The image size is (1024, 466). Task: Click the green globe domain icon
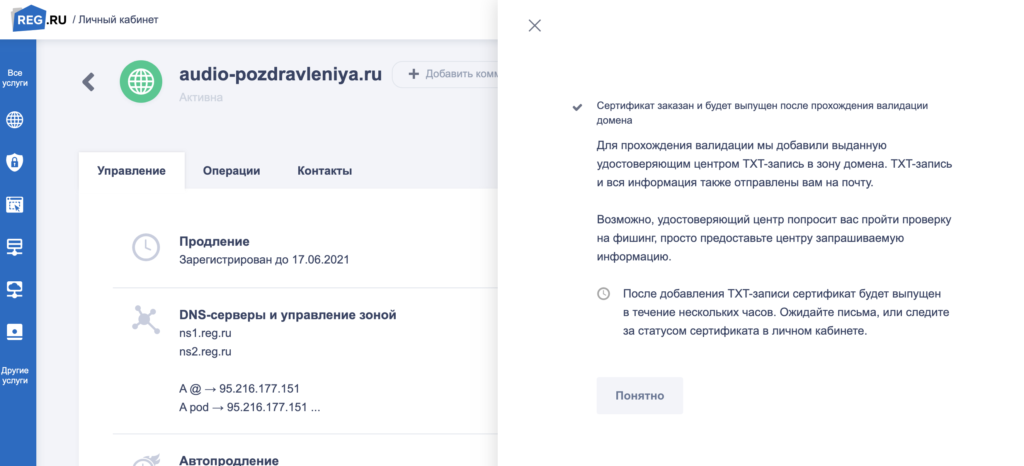point(140,82)
